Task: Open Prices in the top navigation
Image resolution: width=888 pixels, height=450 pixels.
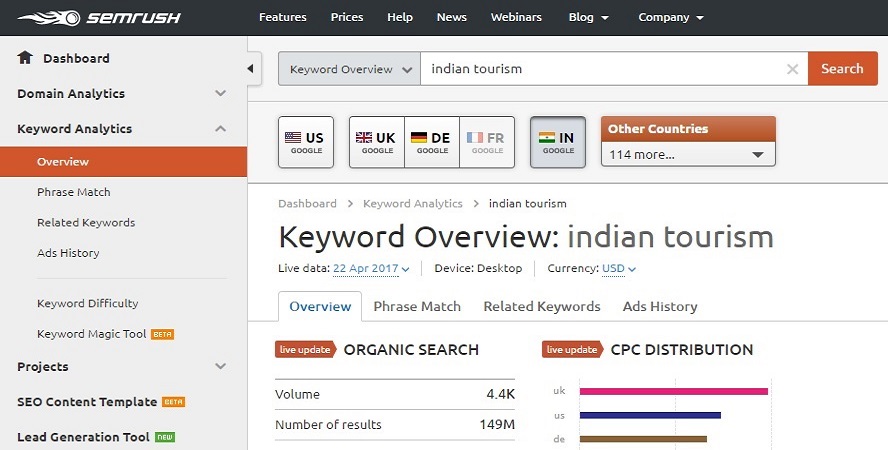Action: (x=347, y=18)
